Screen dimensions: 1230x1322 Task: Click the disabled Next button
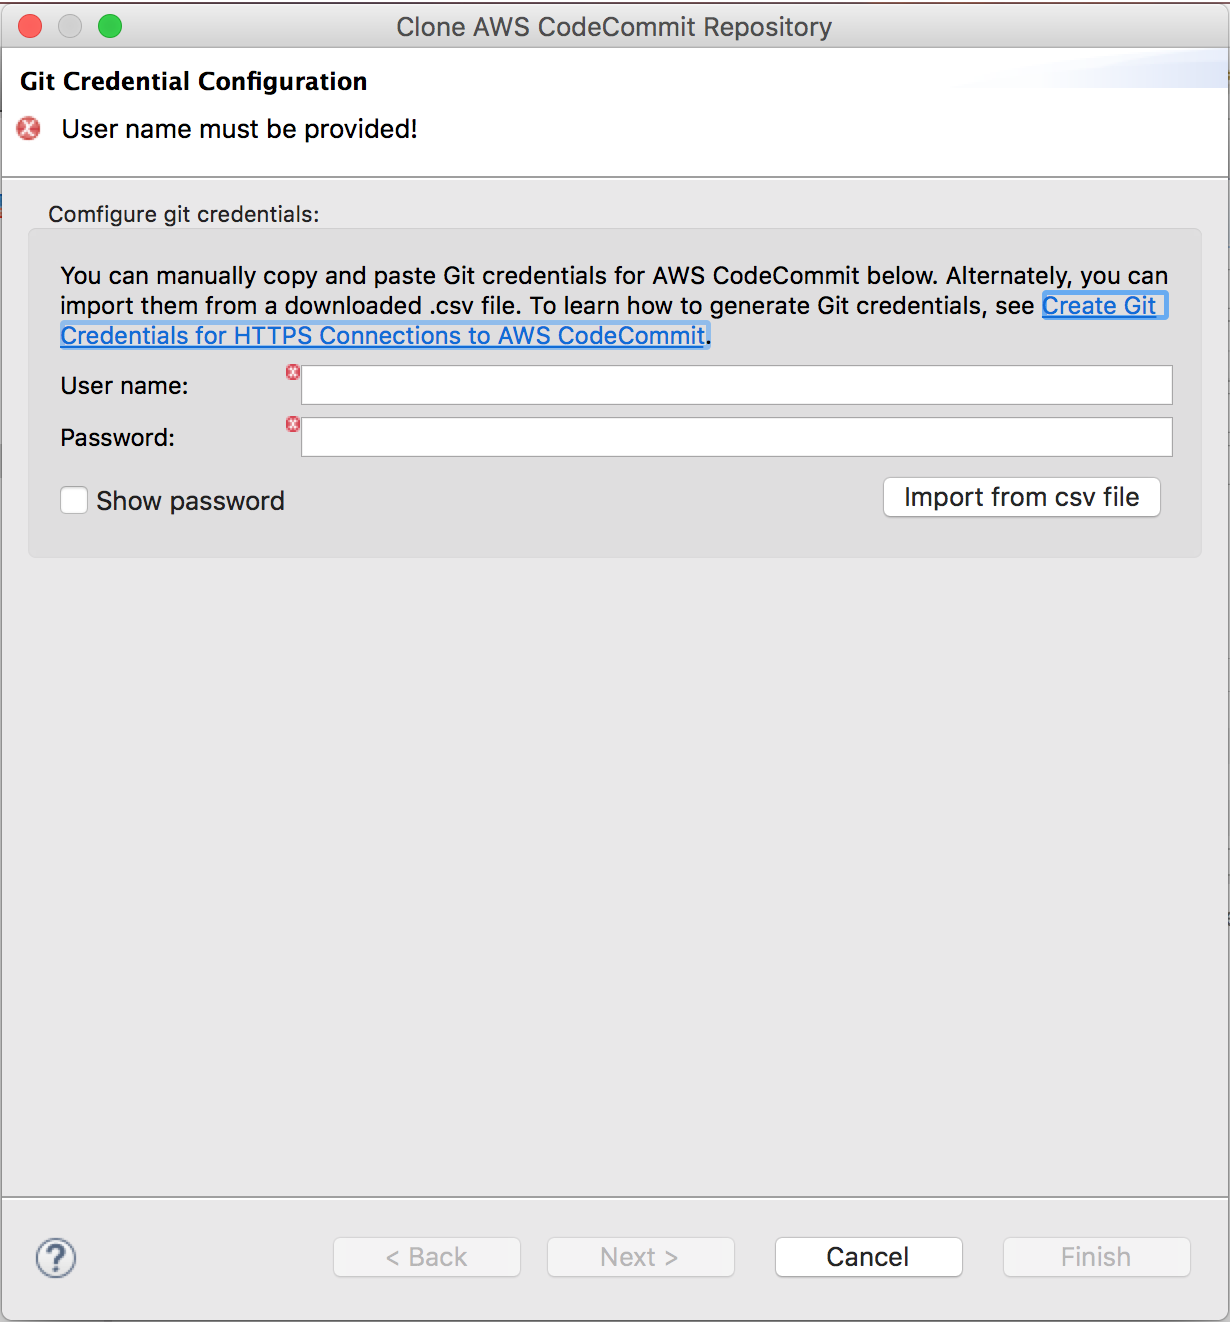640,1257
